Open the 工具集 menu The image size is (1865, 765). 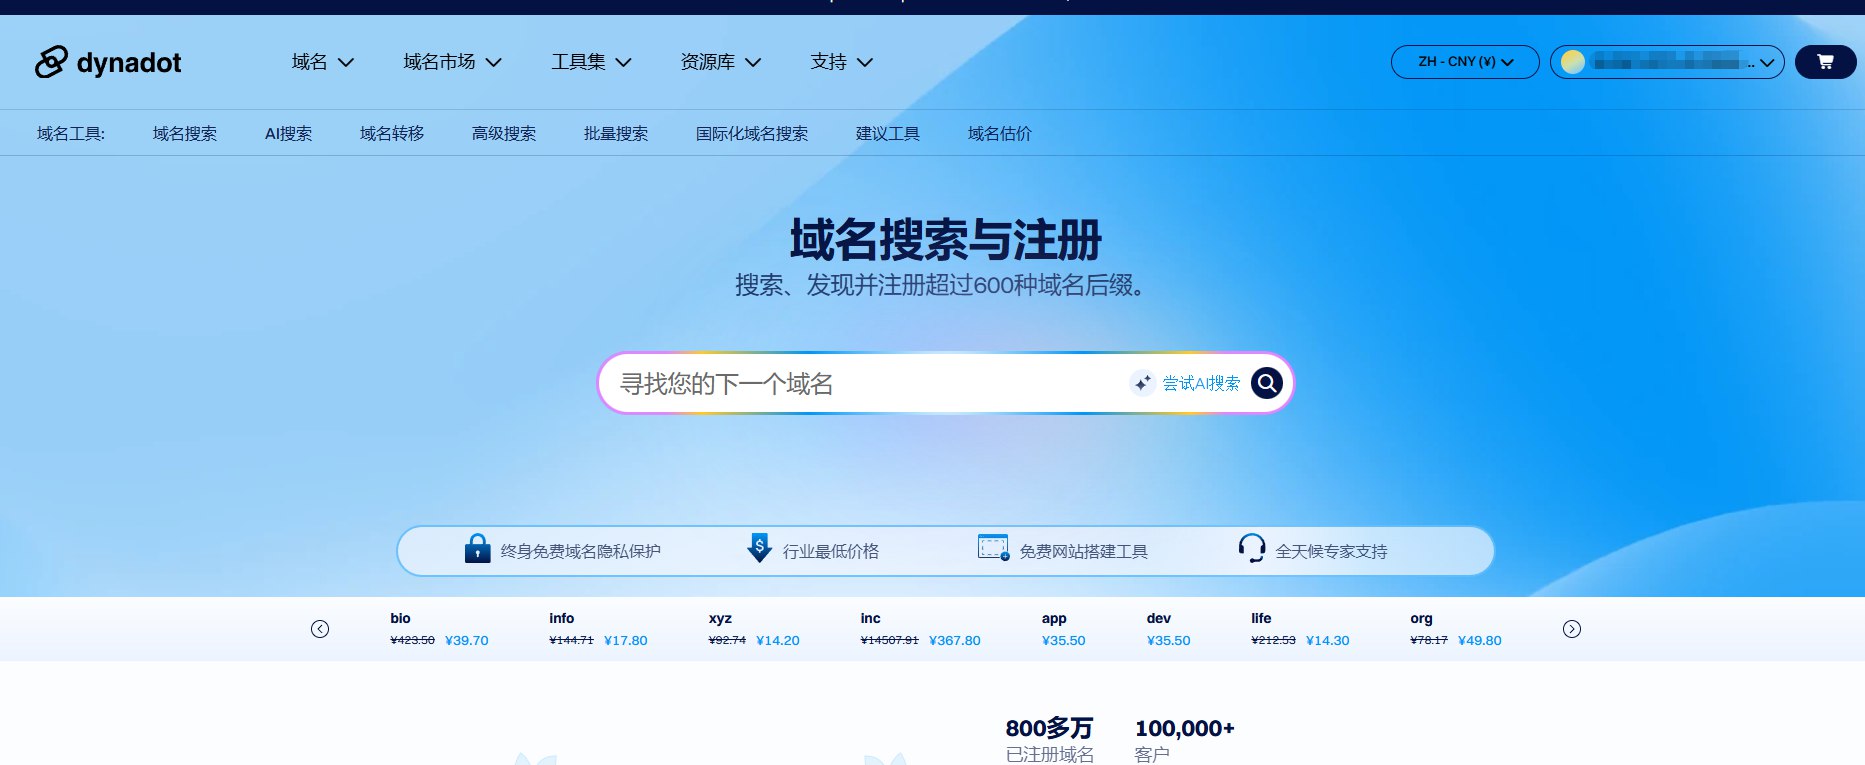coord(591,62)
